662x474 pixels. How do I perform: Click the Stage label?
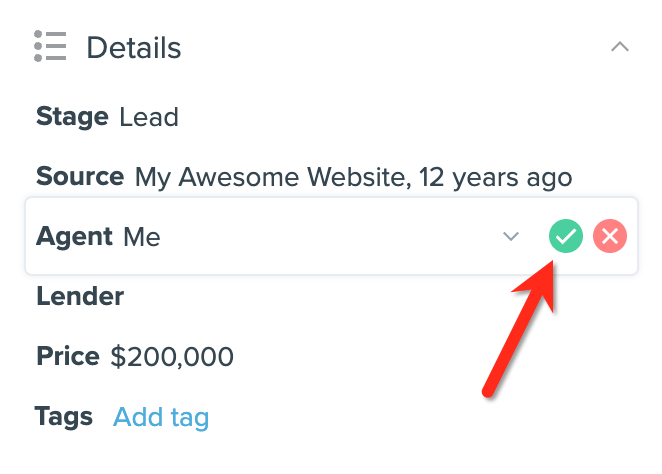pos(72,117)
